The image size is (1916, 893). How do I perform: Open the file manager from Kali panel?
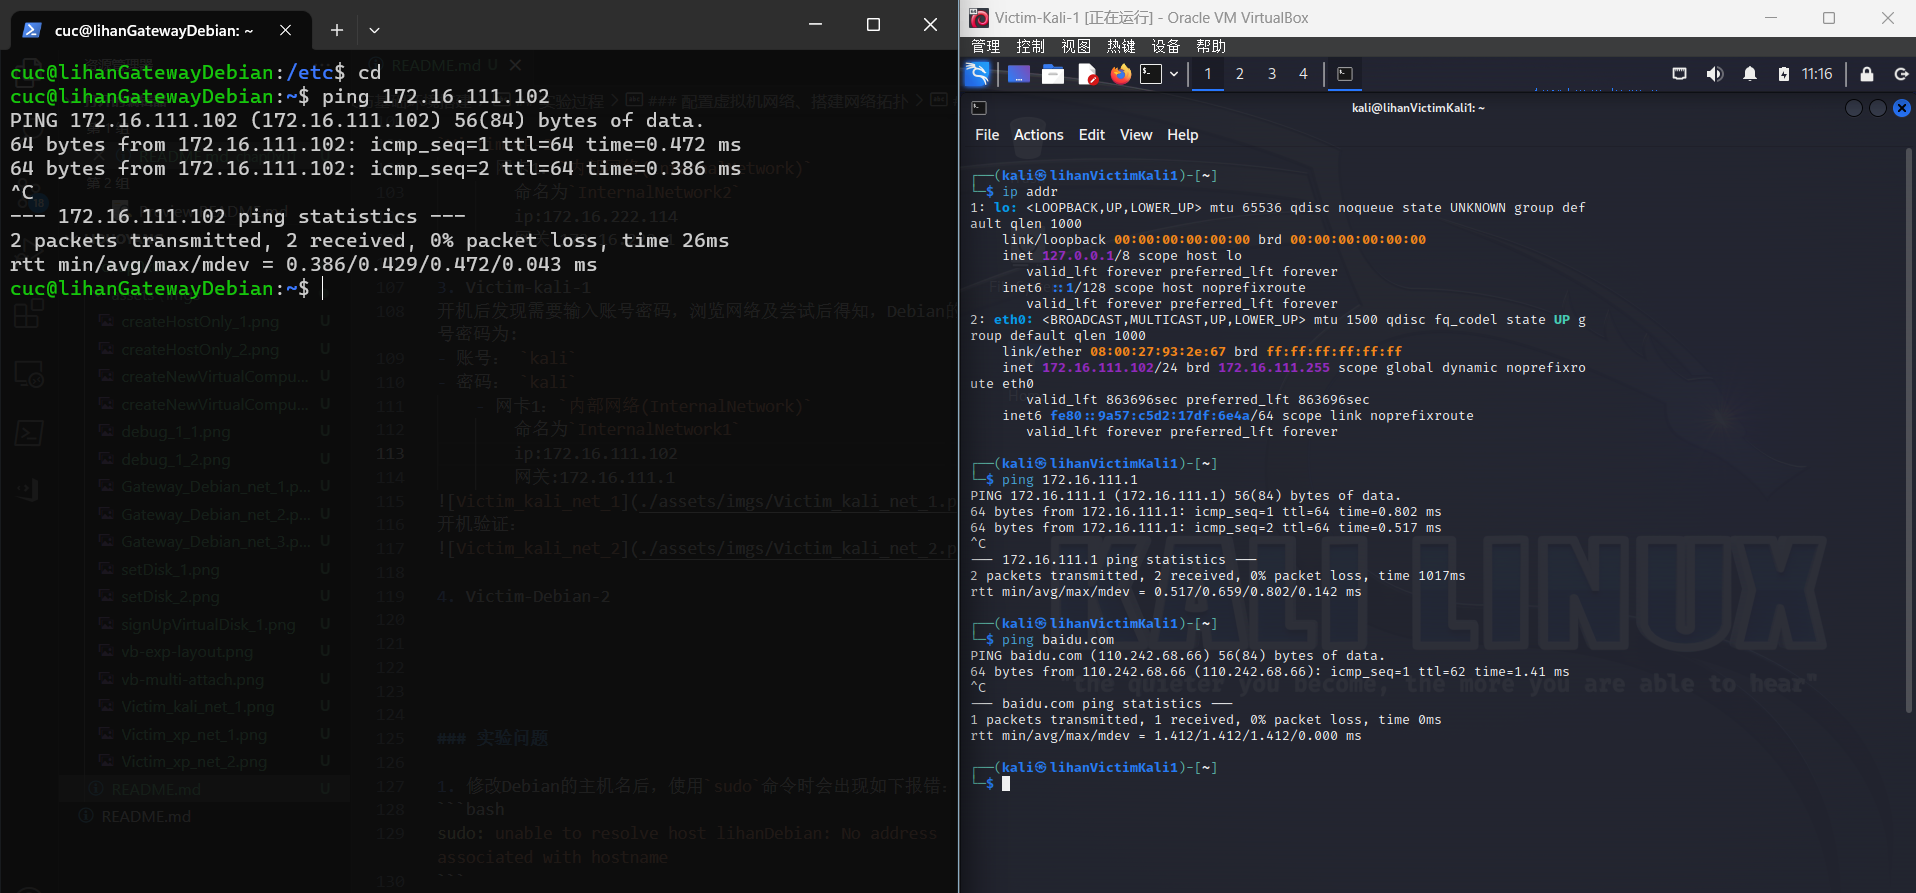[x=1052, y=74]
